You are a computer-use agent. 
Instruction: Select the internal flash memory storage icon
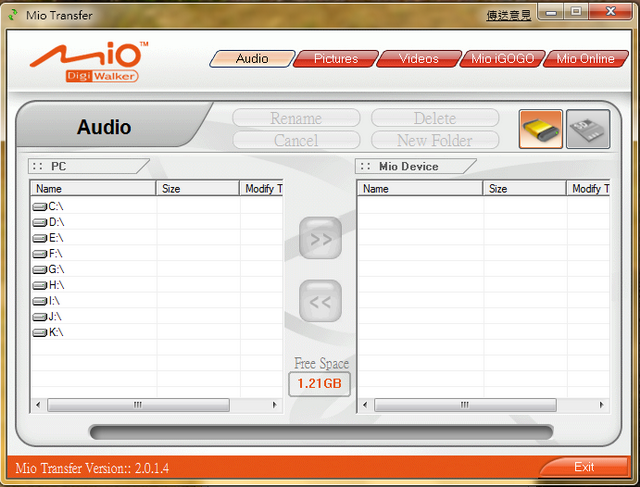pyautogui.click(x=540, y=129)
